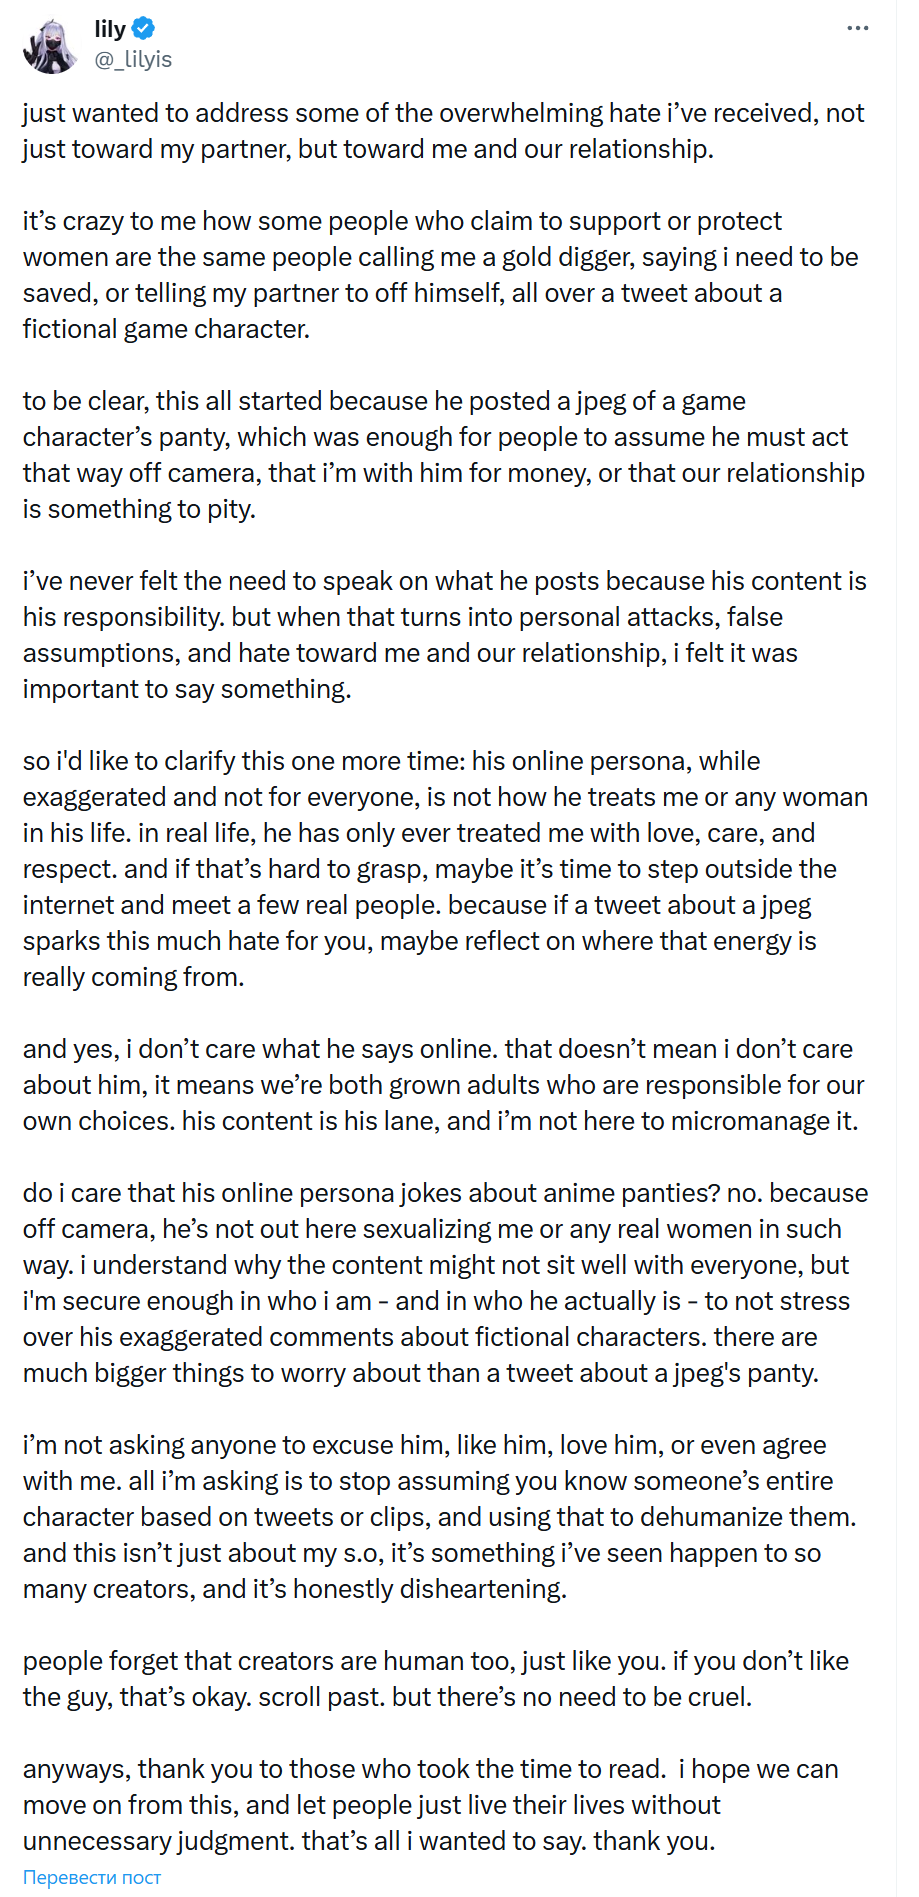Viewport: 919px width, 1897px height.
Task: Click the line starting "and yes, i don't care"
Action: pyautogui.click(x=438, y=1049)
